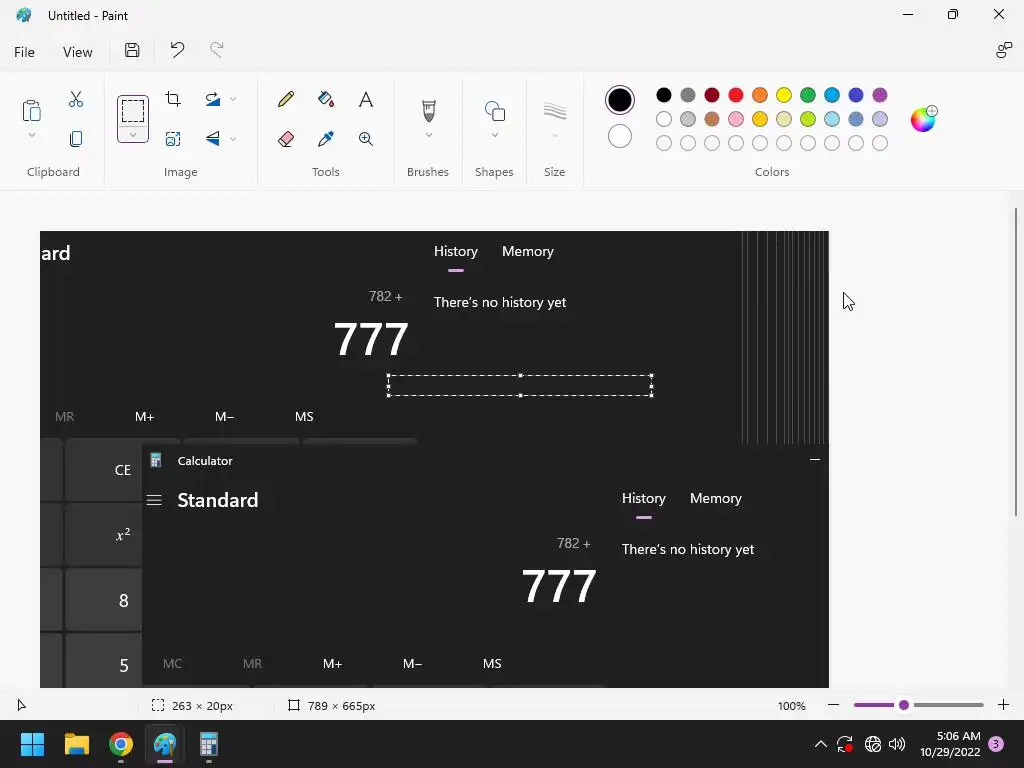Screen dimensions: 1024x768
Task: Click the Shapes gallery icon
Action: tap(494, 111)
